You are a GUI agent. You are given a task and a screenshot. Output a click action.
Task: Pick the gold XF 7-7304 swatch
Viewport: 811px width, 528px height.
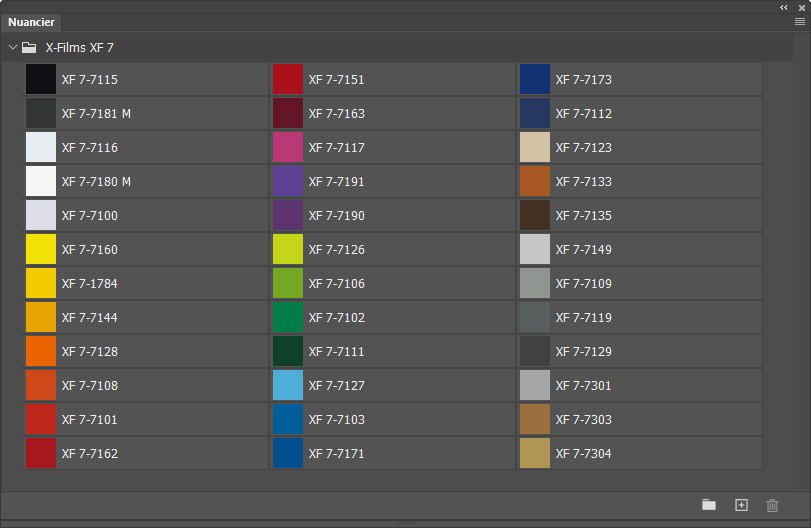coord(535,453)
